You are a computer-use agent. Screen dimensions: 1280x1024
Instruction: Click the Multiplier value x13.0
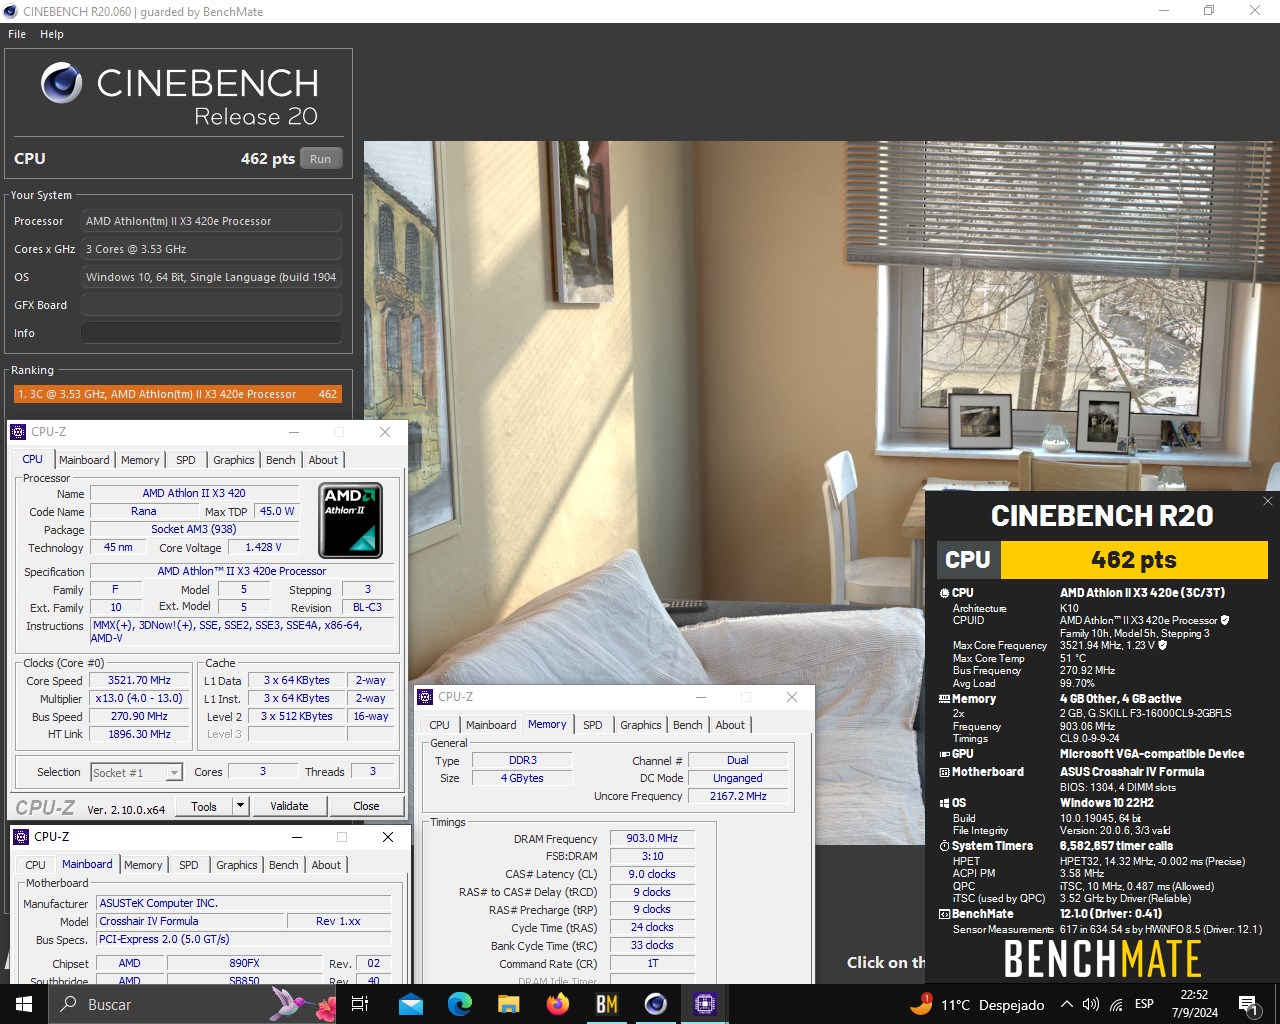139,698
